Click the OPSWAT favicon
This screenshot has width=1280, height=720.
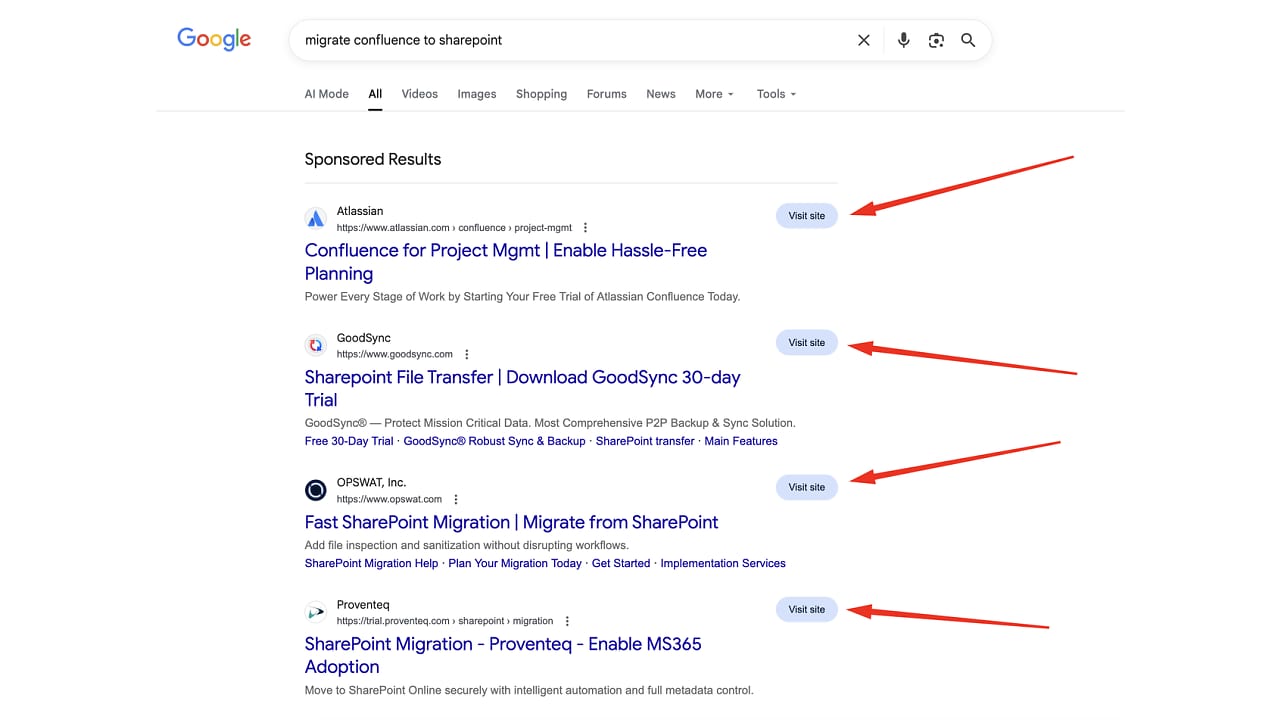pyautogui.click(x=316, y=490)
